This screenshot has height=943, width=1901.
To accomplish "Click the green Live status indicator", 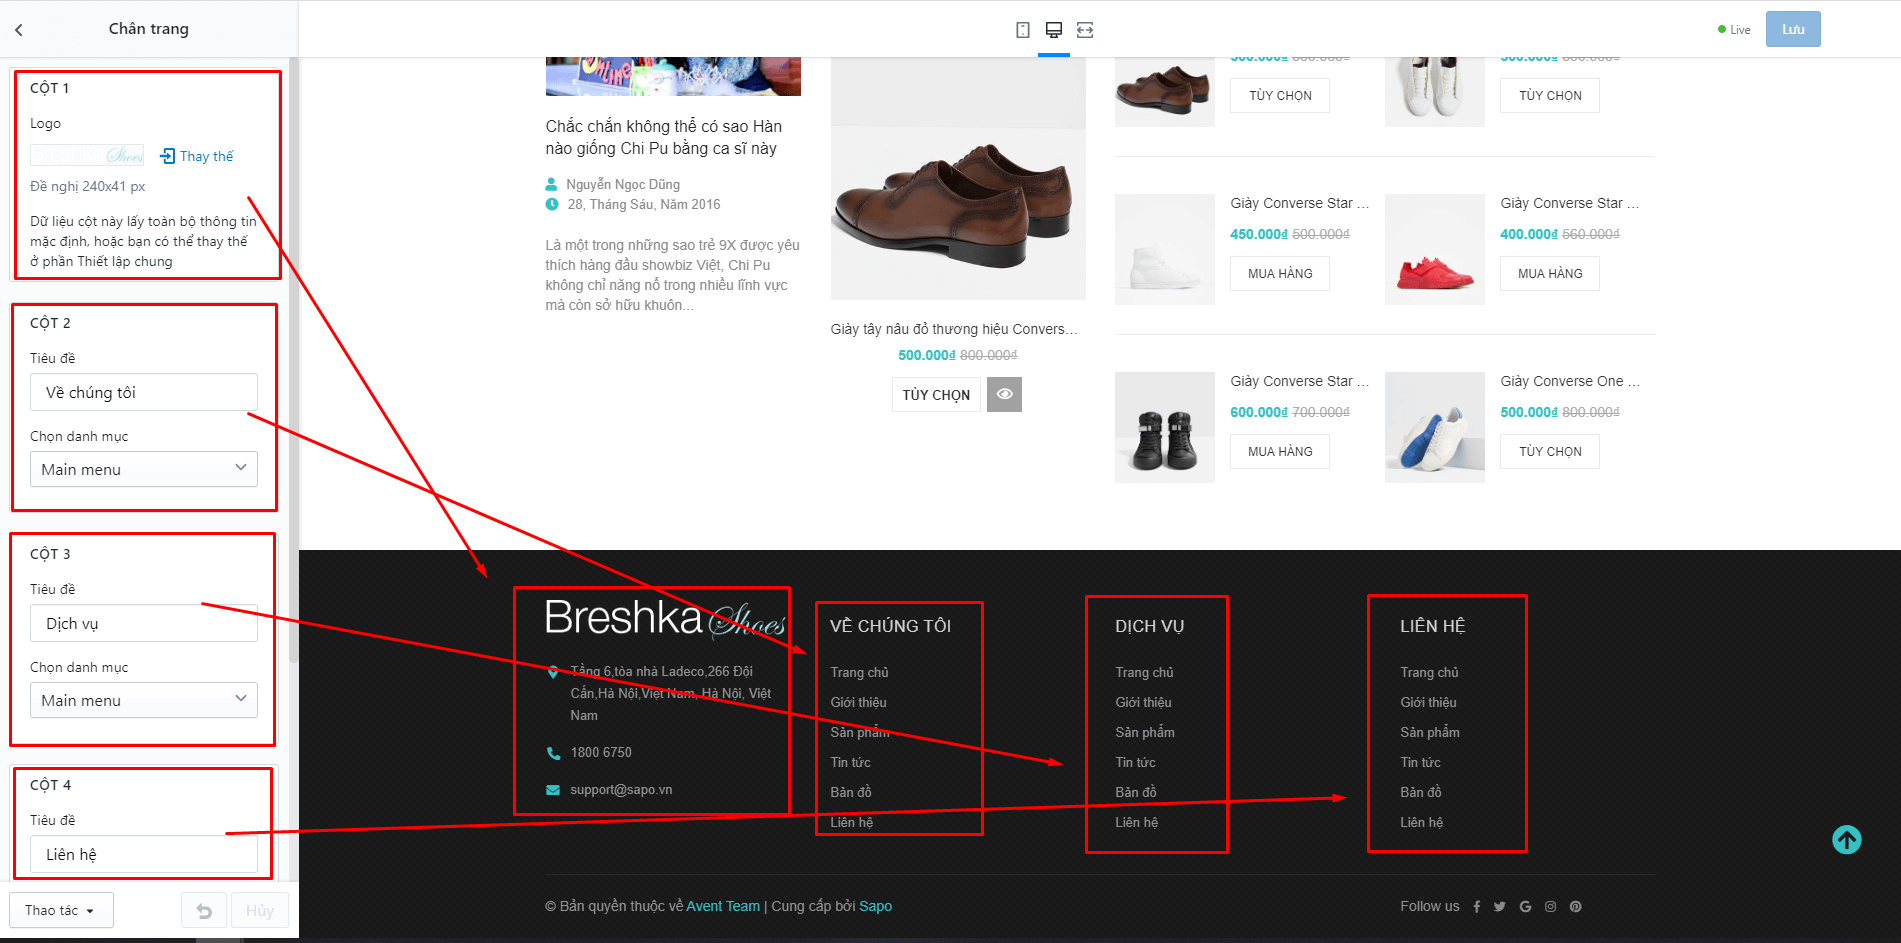I will coord(1734,30).
